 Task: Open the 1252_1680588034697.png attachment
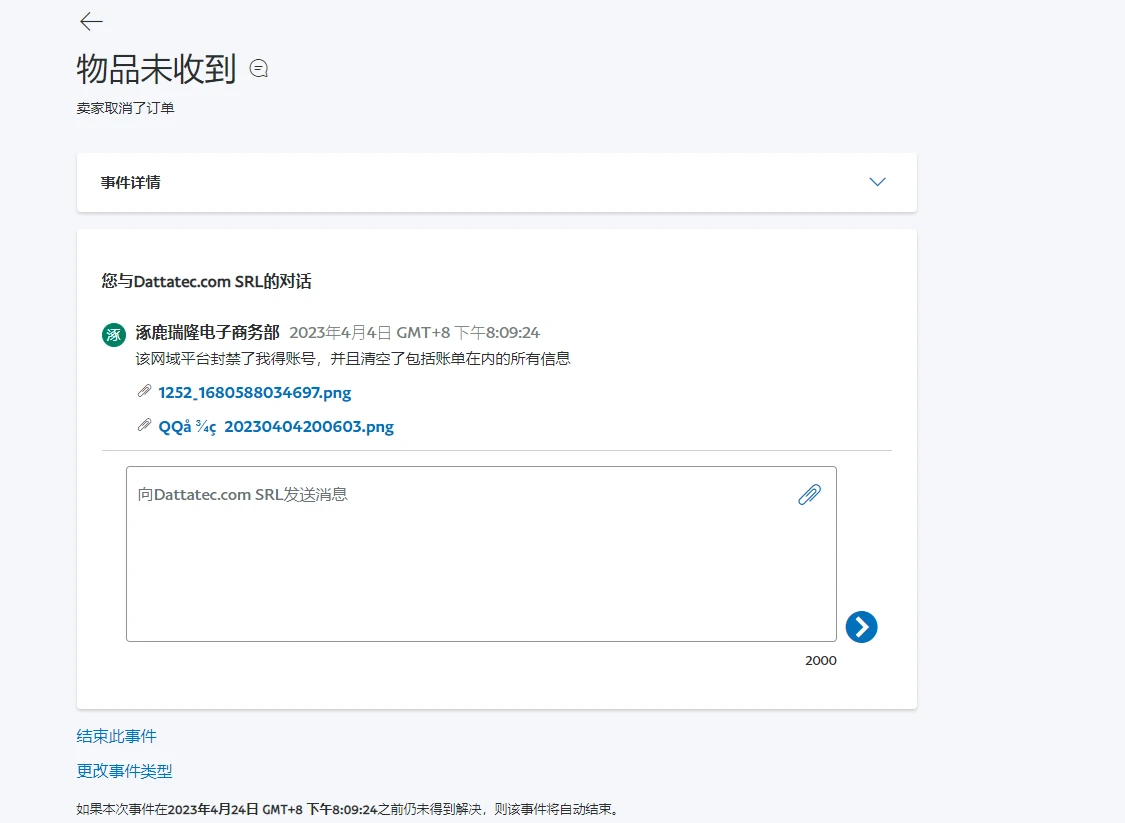(x=255, y=393)
